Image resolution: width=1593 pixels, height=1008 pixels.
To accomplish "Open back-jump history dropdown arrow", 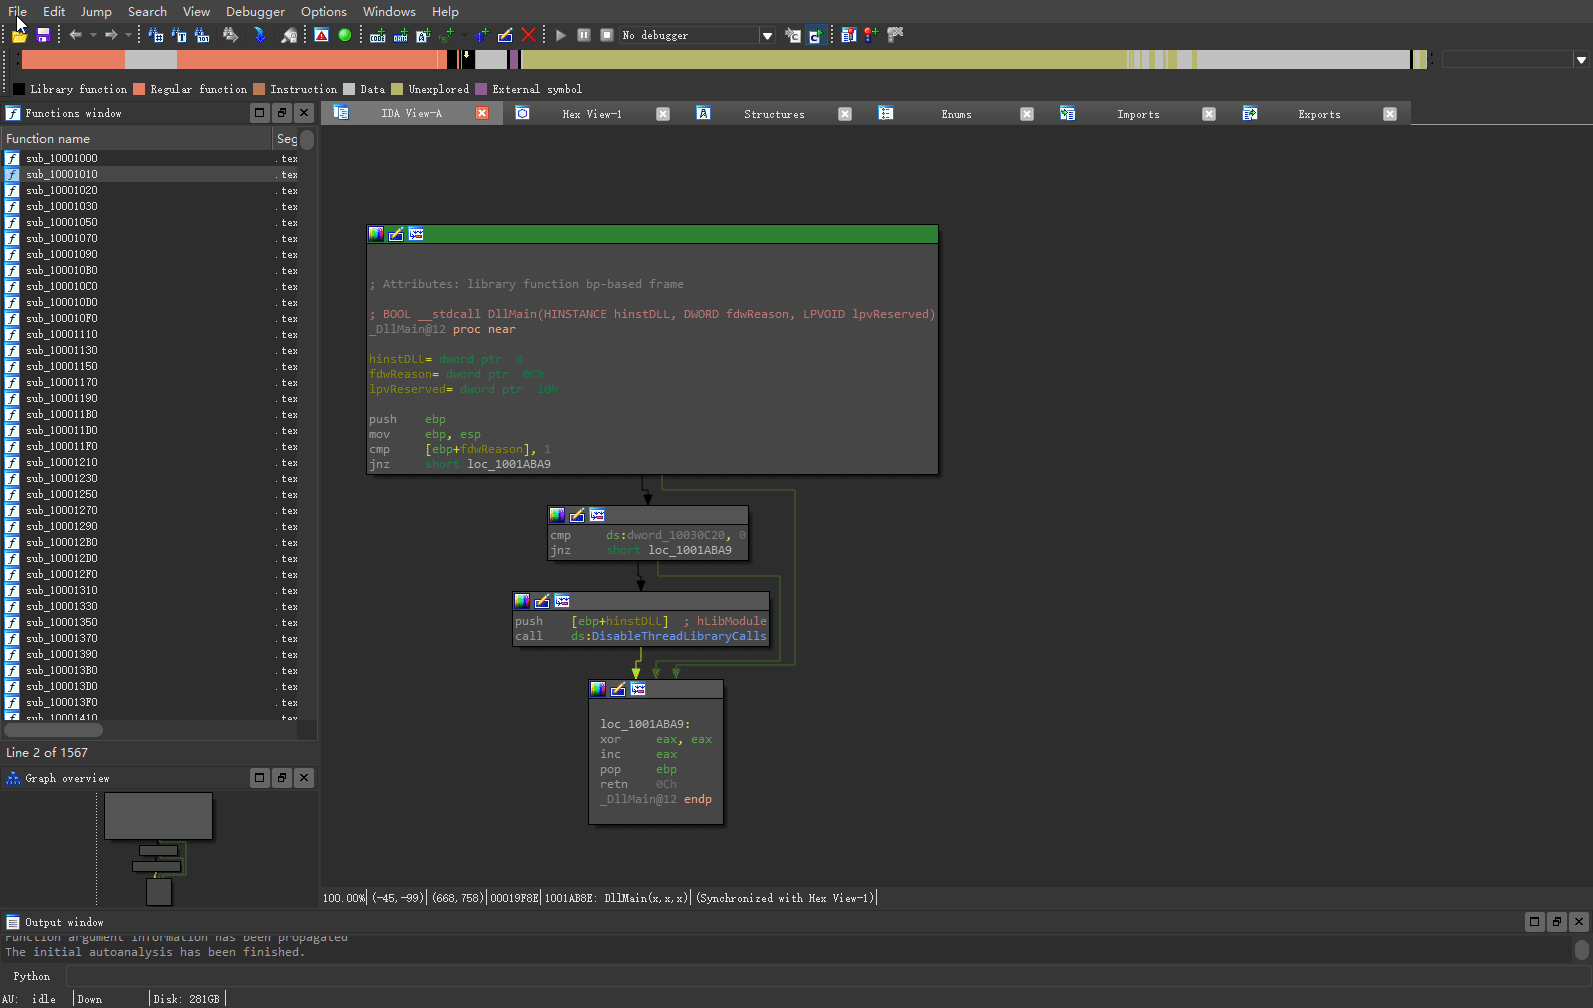I will click(x=93, y=35).
